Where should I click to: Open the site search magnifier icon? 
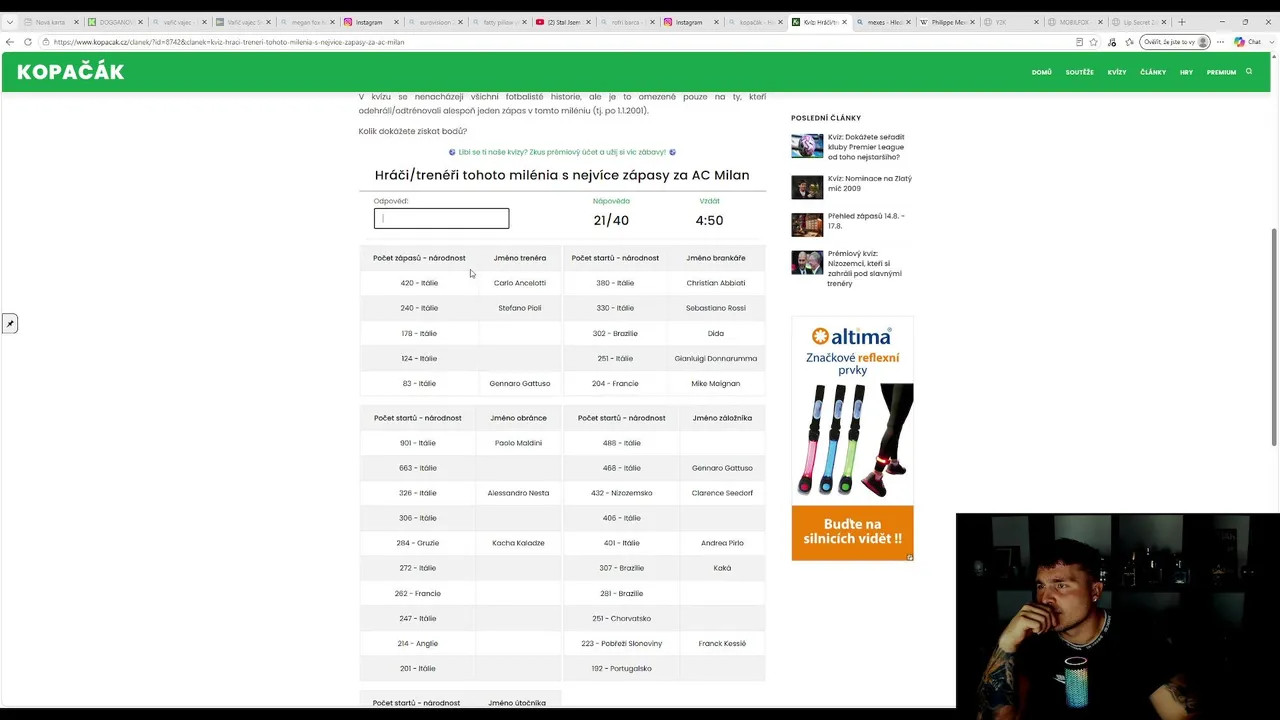pos(1249,71)
